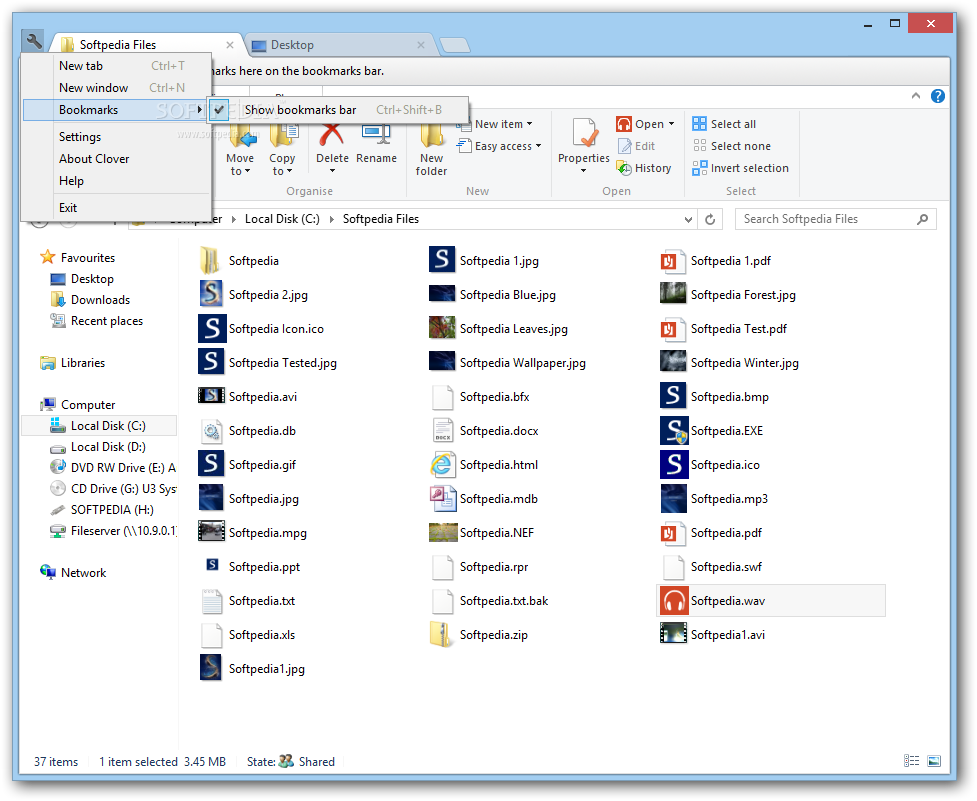Collapse the ribbon with the chevron
977x801 pixels.
click(915, 96)
